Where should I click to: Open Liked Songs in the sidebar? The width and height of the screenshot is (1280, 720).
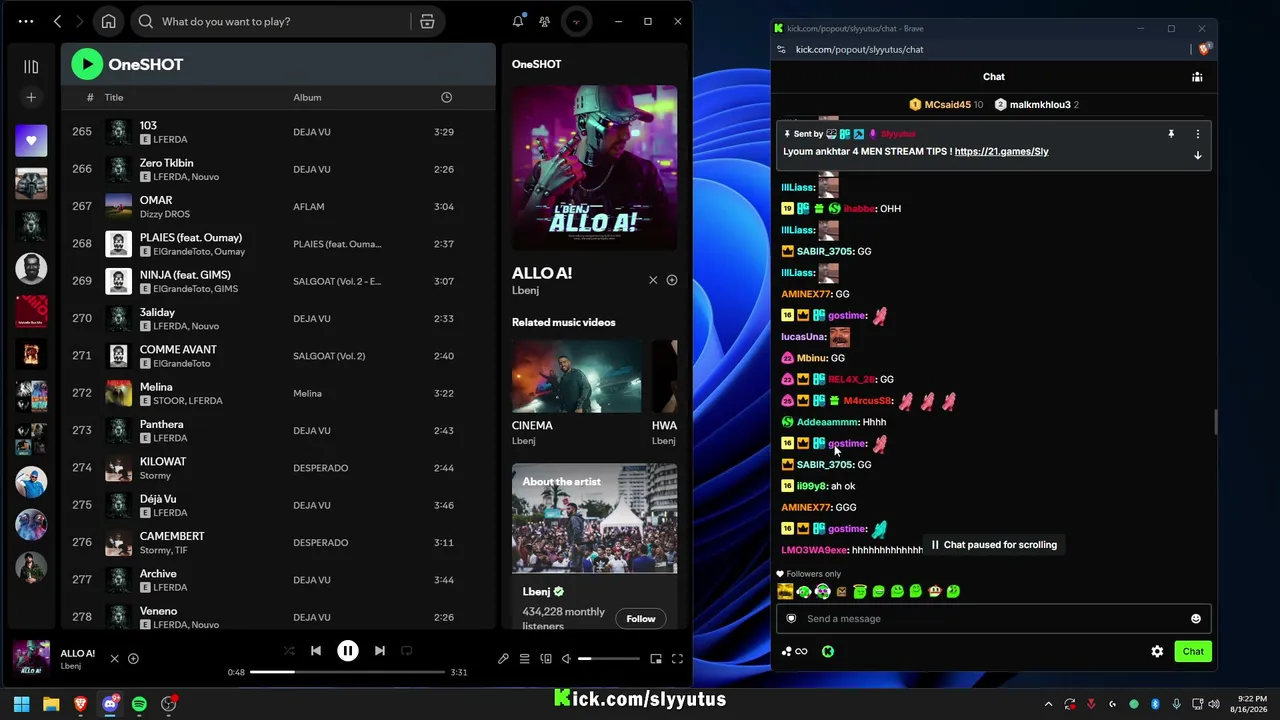point(31,141)
